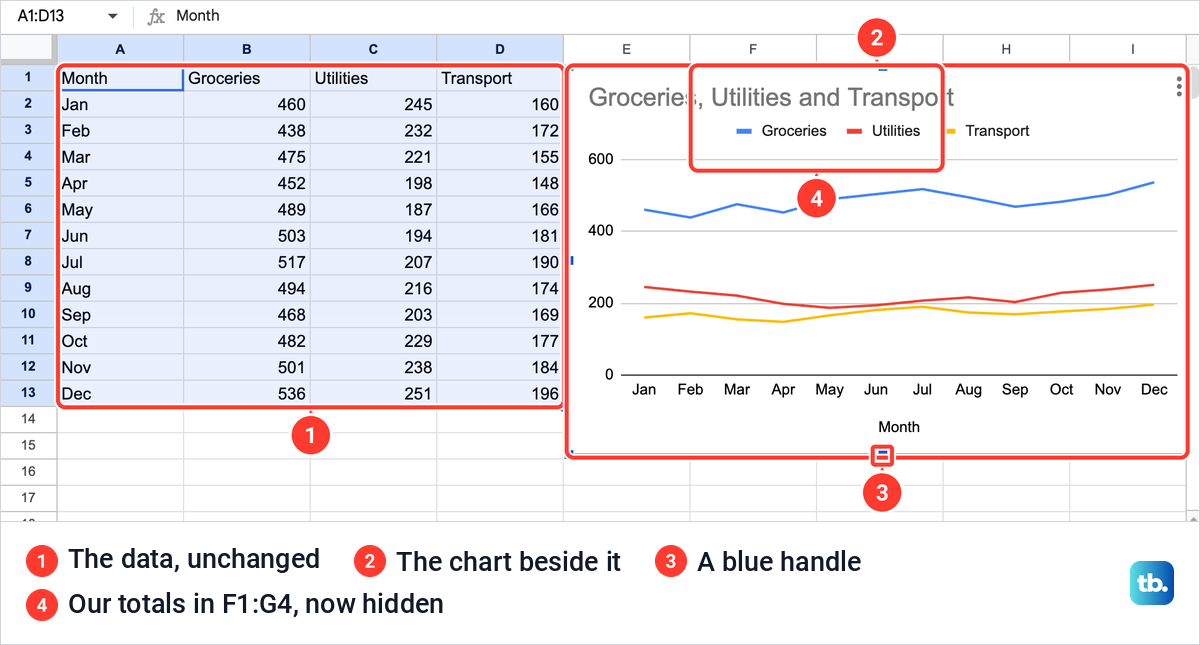Click the Mar cell in column A

coord(120,157)
